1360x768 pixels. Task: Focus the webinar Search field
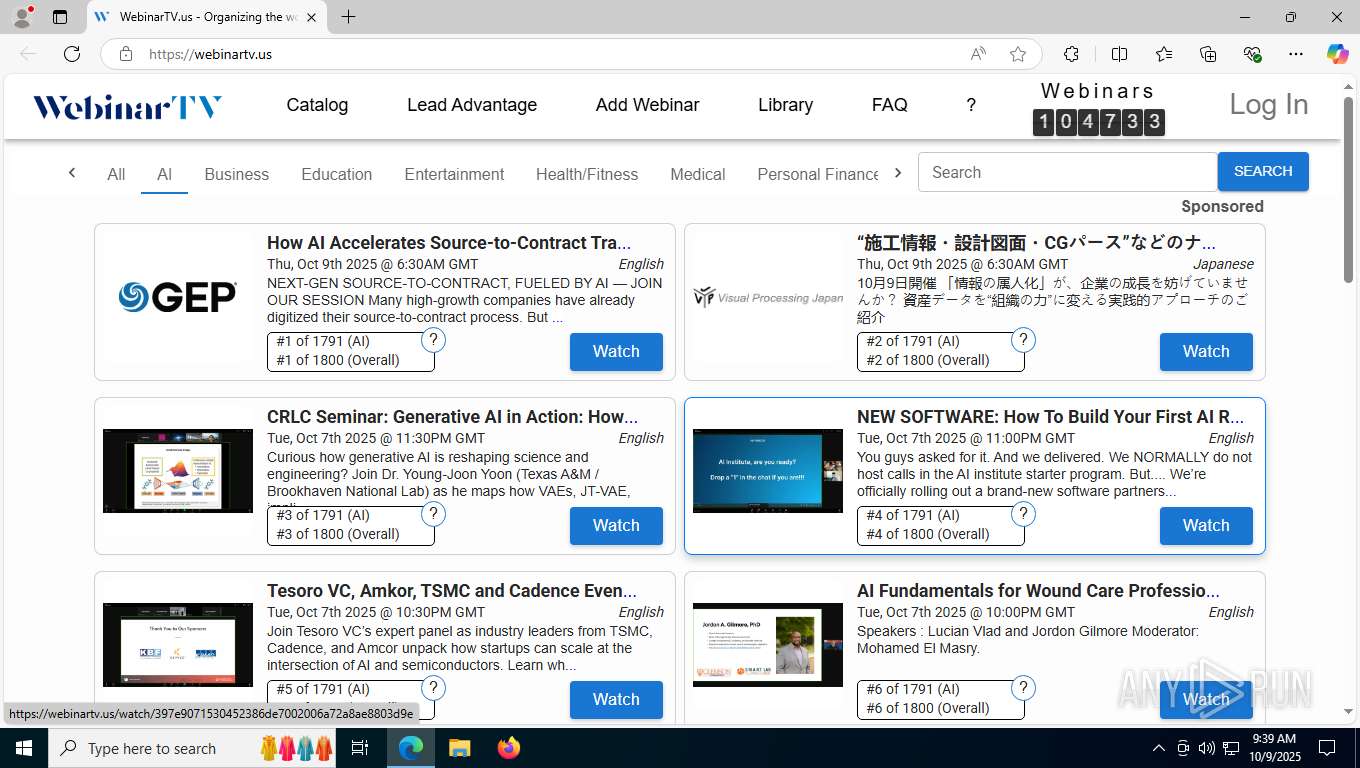[1067, 172]
